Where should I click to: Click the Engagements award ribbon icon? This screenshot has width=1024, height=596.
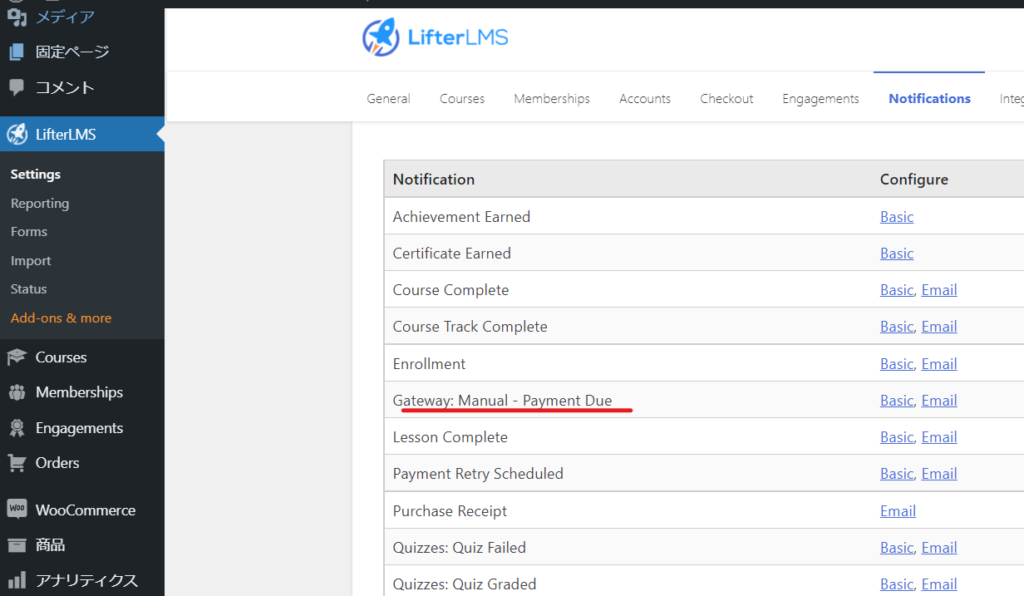(x=17, y=428)
